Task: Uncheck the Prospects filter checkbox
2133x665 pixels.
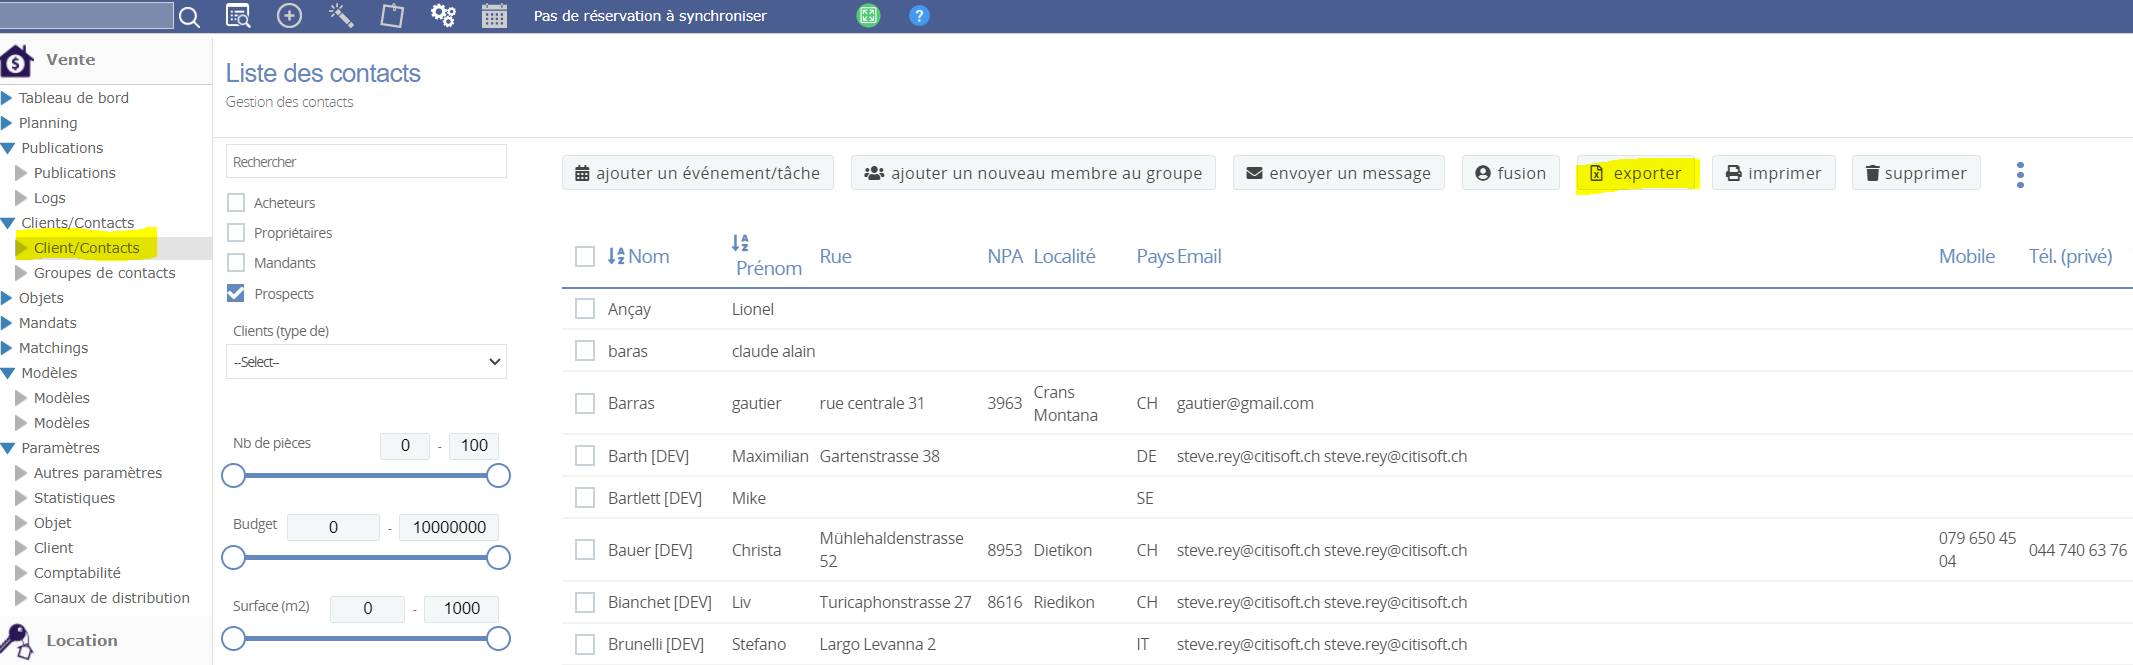Action: coord(236,294)
